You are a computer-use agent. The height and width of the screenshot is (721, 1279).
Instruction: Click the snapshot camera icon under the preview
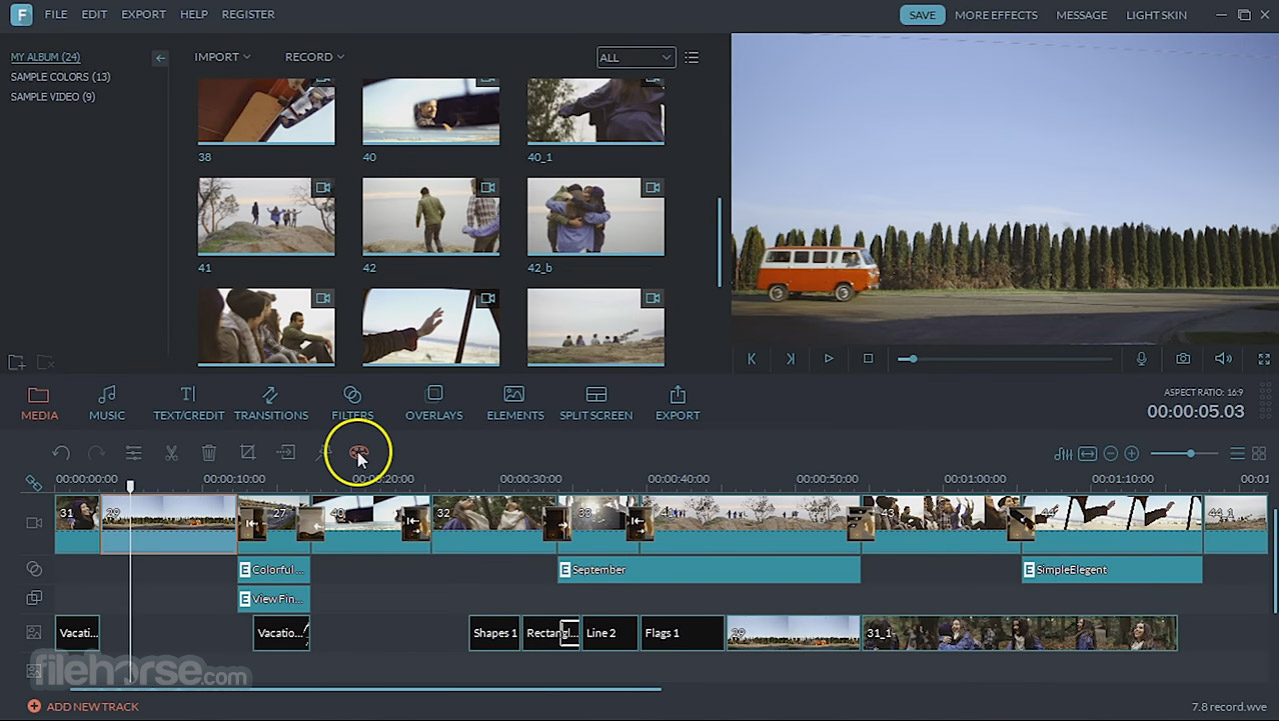coord(1184,359)
